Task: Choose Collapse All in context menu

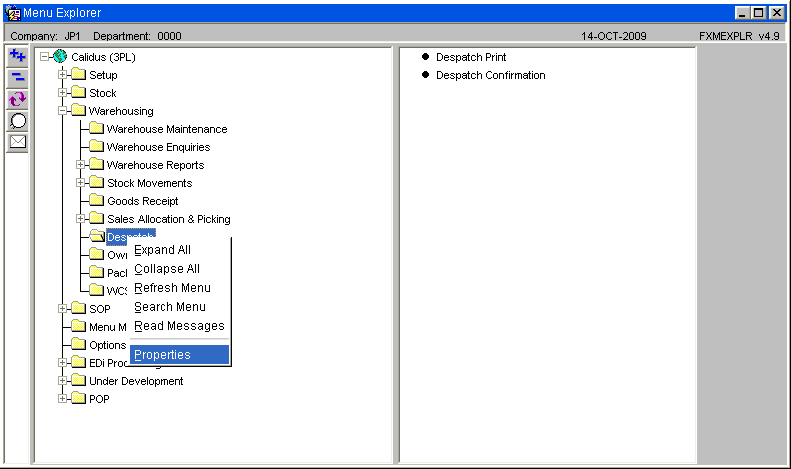Action: pos(179,269)
